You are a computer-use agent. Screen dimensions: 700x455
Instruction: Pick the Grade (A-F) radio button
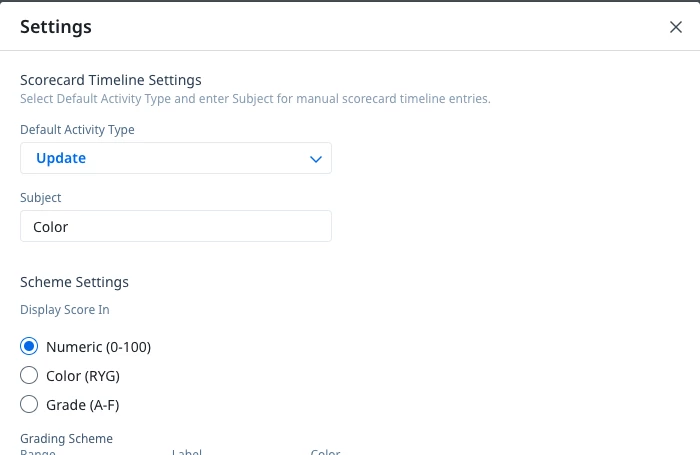click(29, 405)
